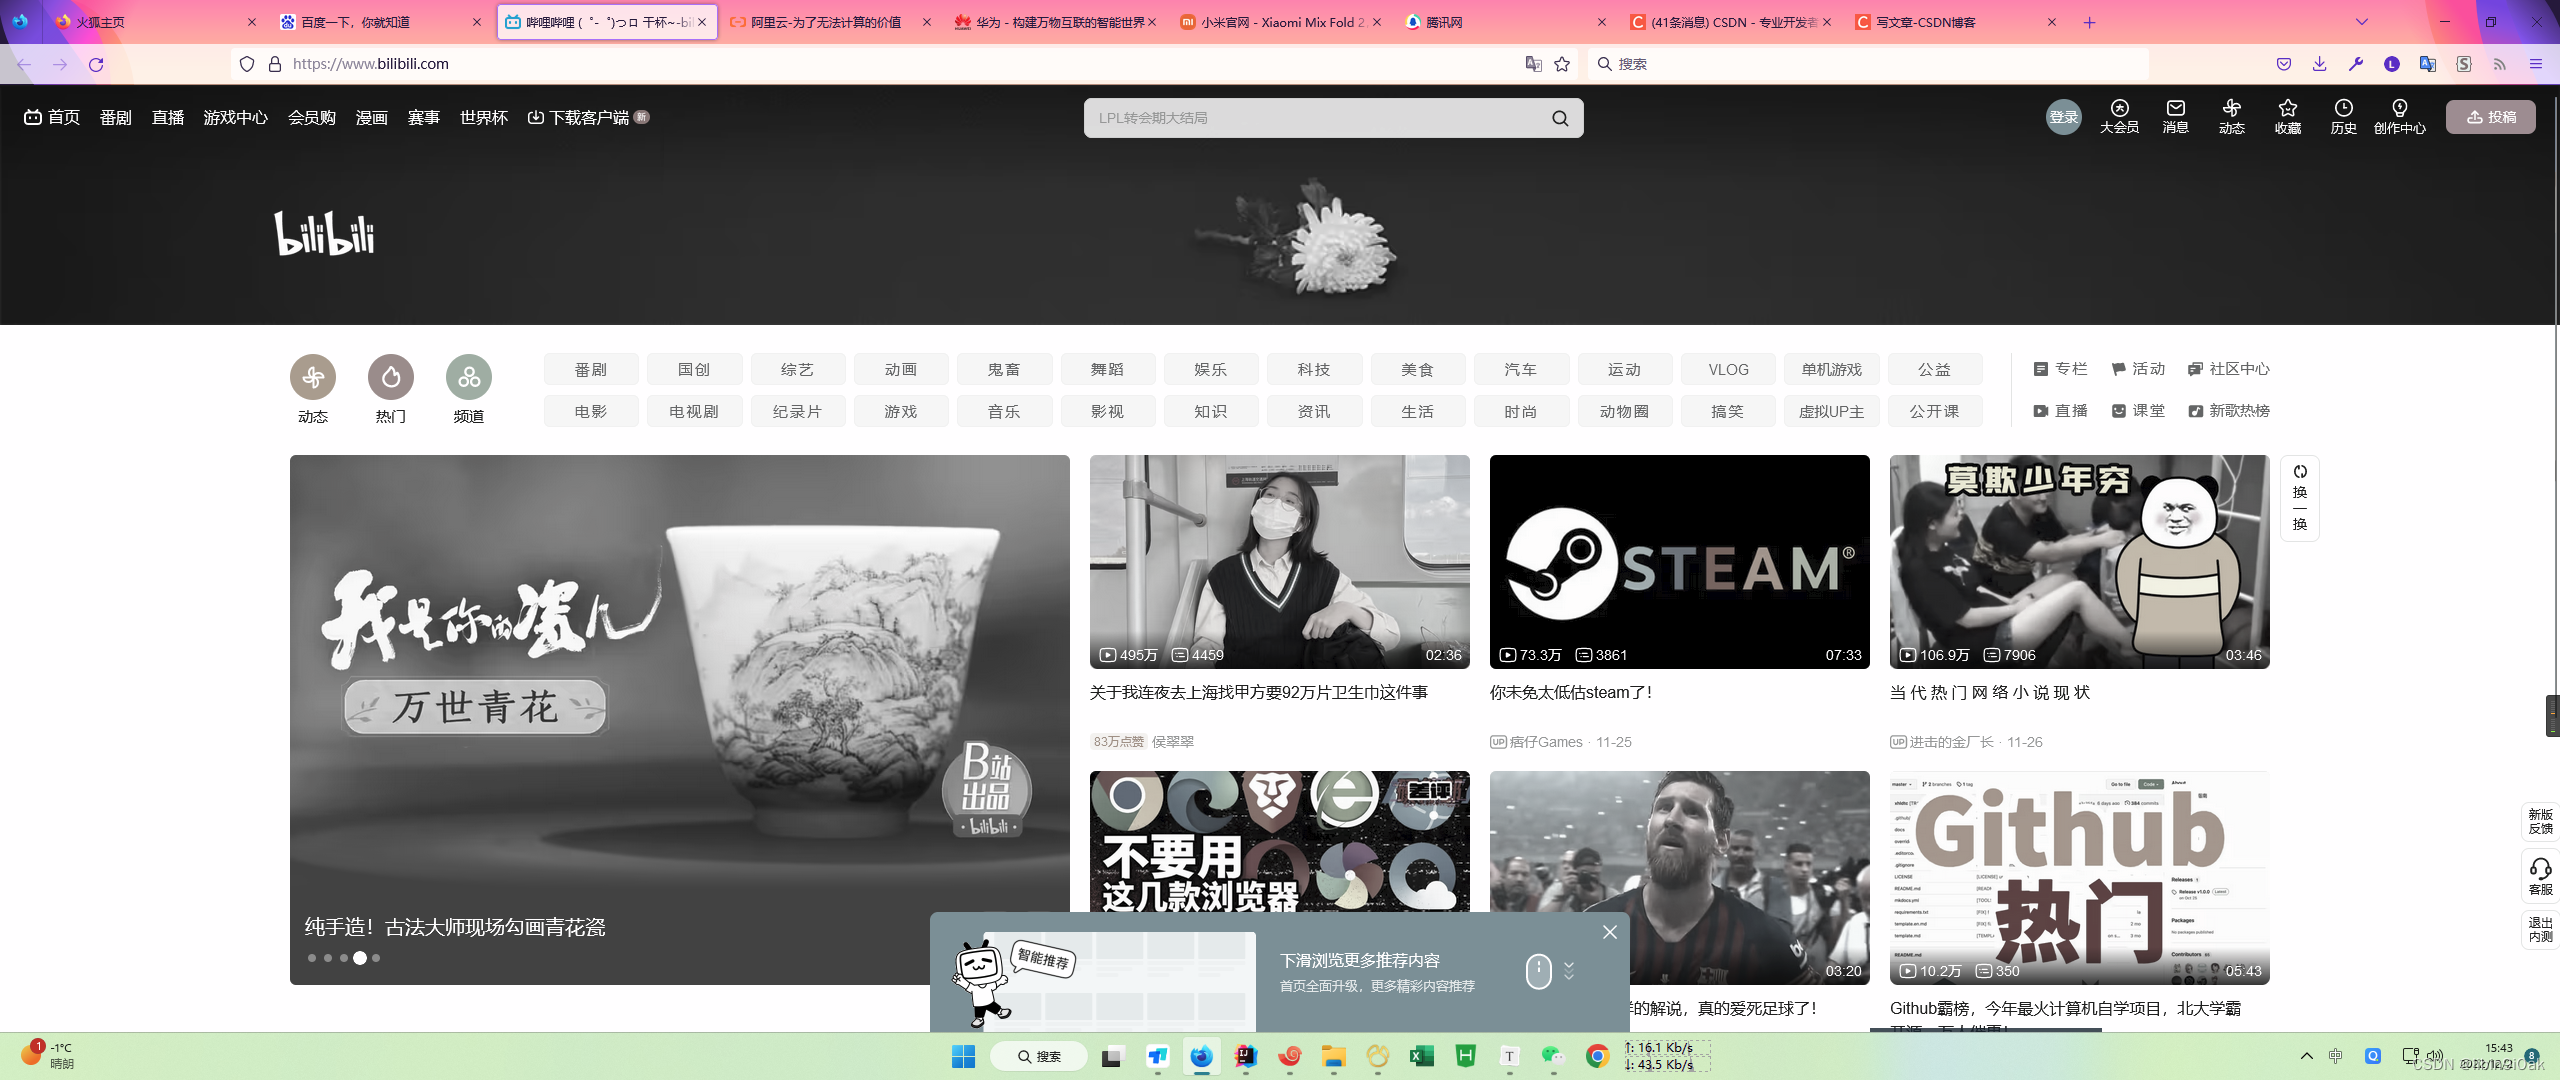Expand the system tray hidden icons arrow
Image resolution: width=2560 pixels, height=1080 pixels.
[2307, 1056]
